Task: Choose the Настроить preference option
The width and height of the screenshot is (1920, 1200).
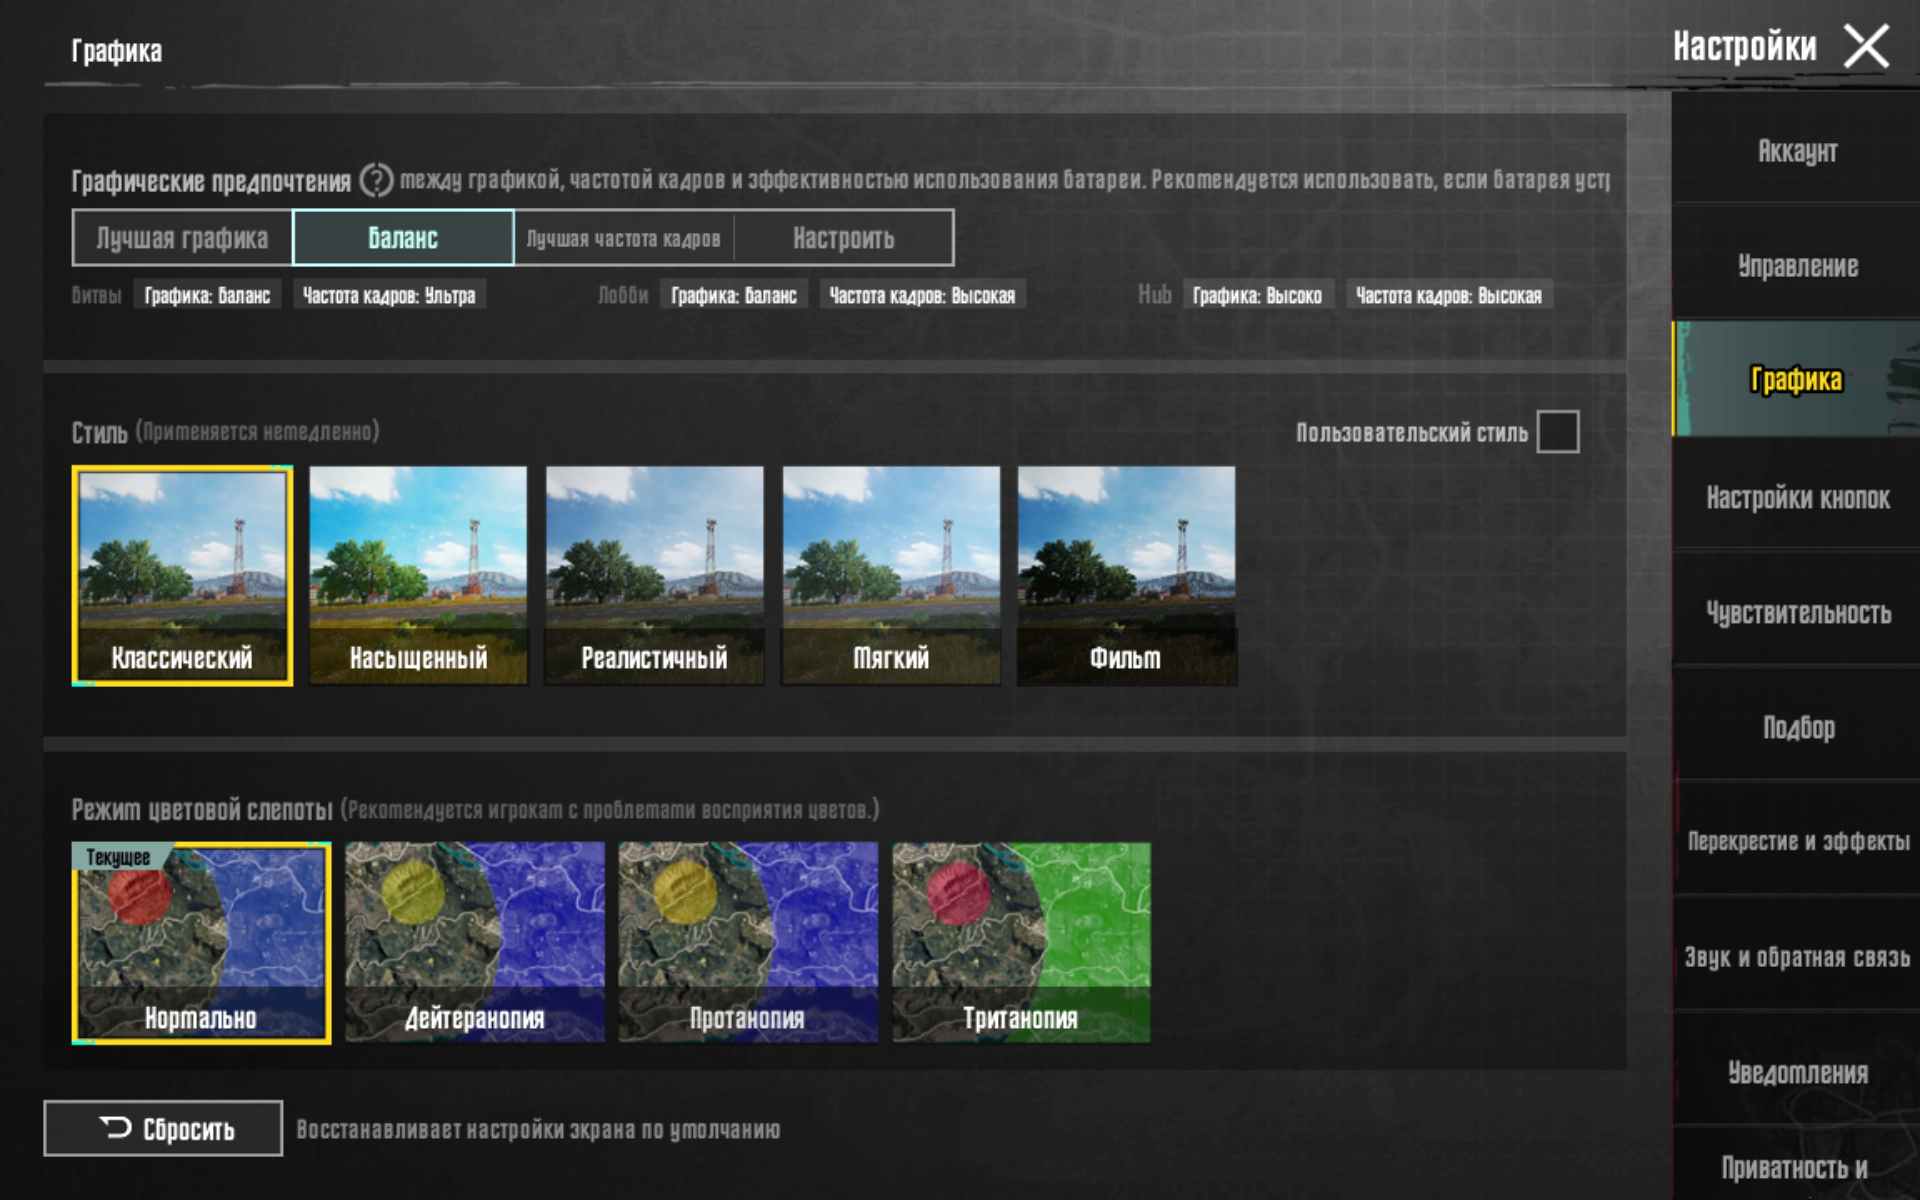Action: point(843,238)
